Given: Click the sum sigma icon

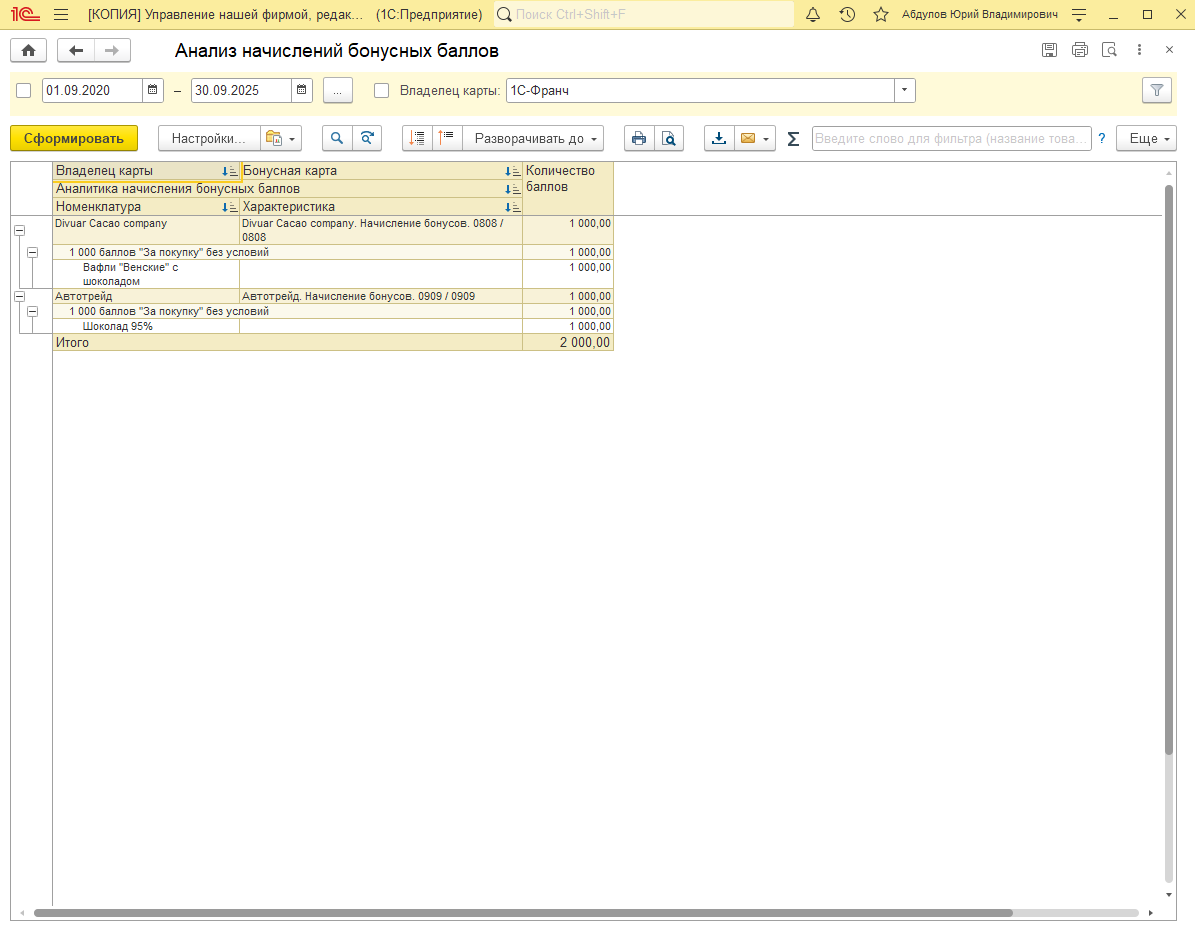Looking at the screenshot, I should [x=793, y=139].
